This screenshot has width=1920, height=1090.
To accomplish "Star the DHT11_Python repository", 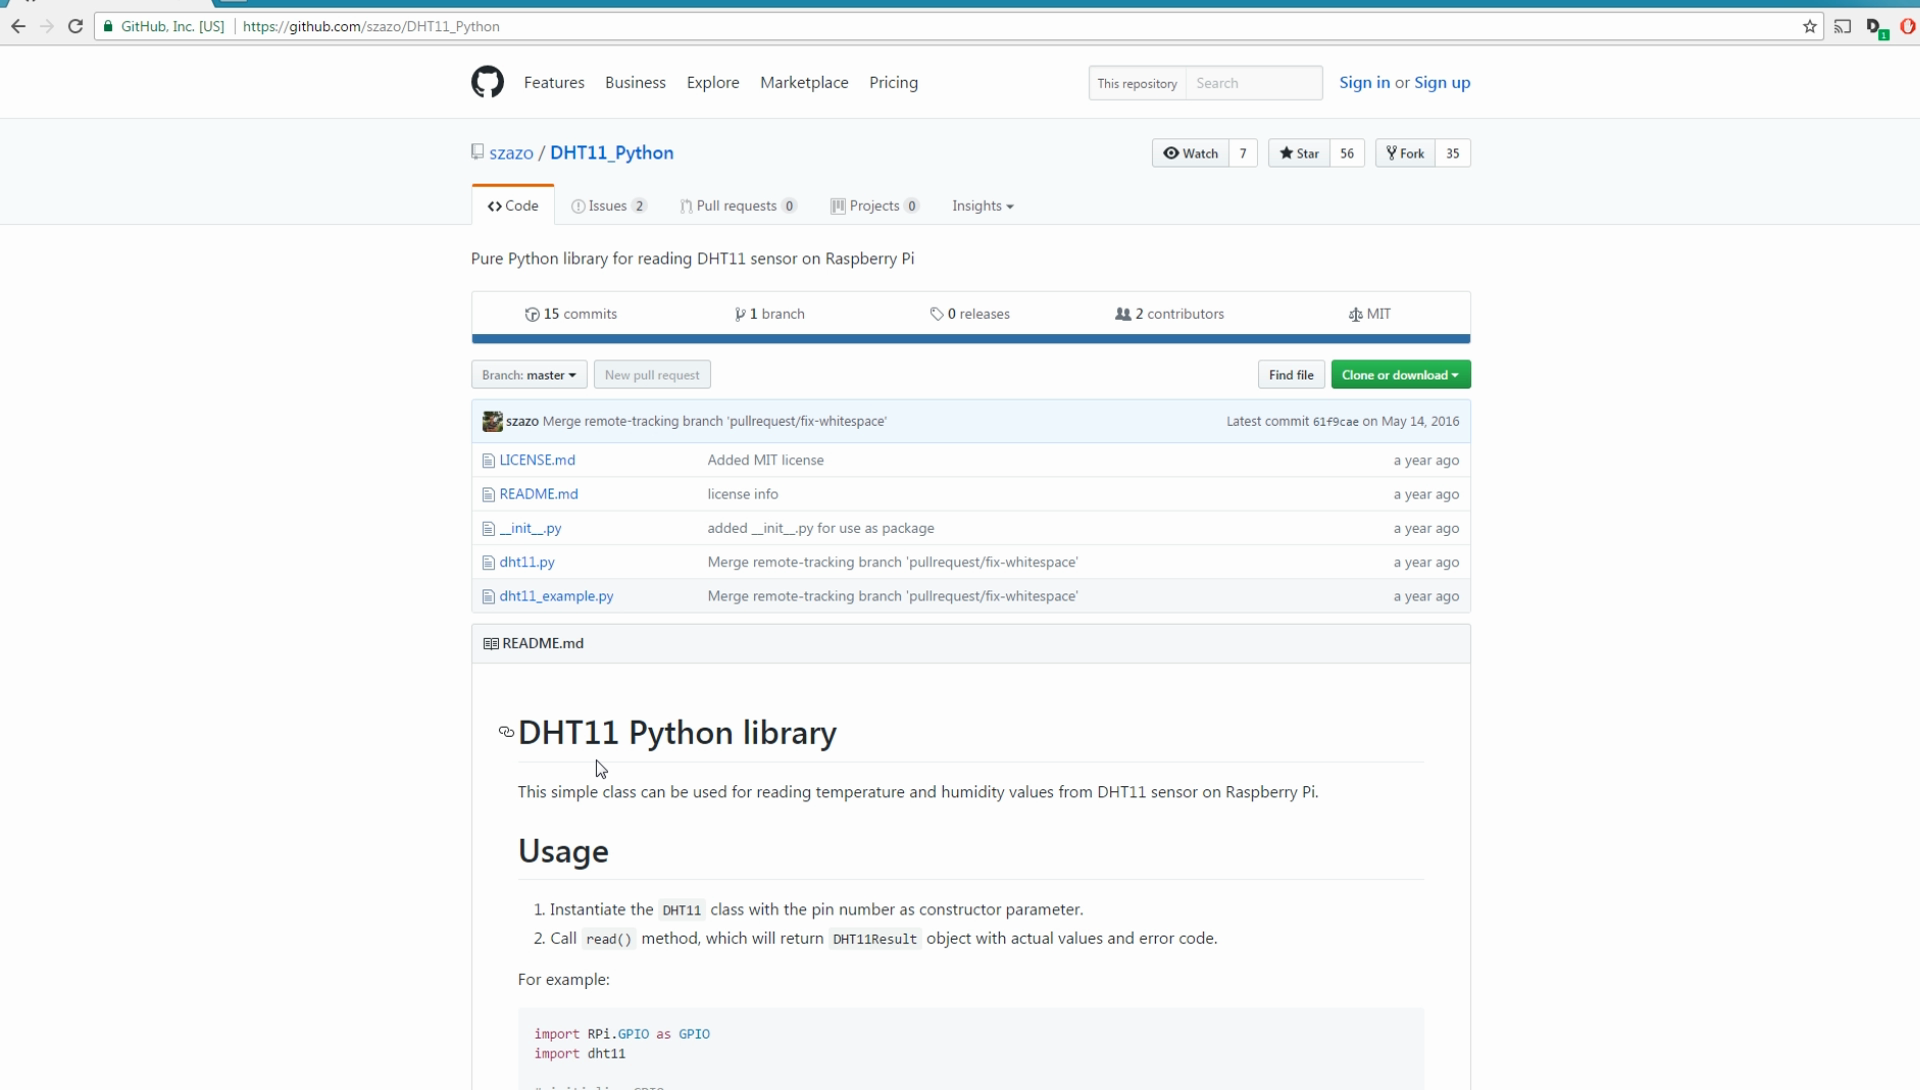I will pos(1299,153).
